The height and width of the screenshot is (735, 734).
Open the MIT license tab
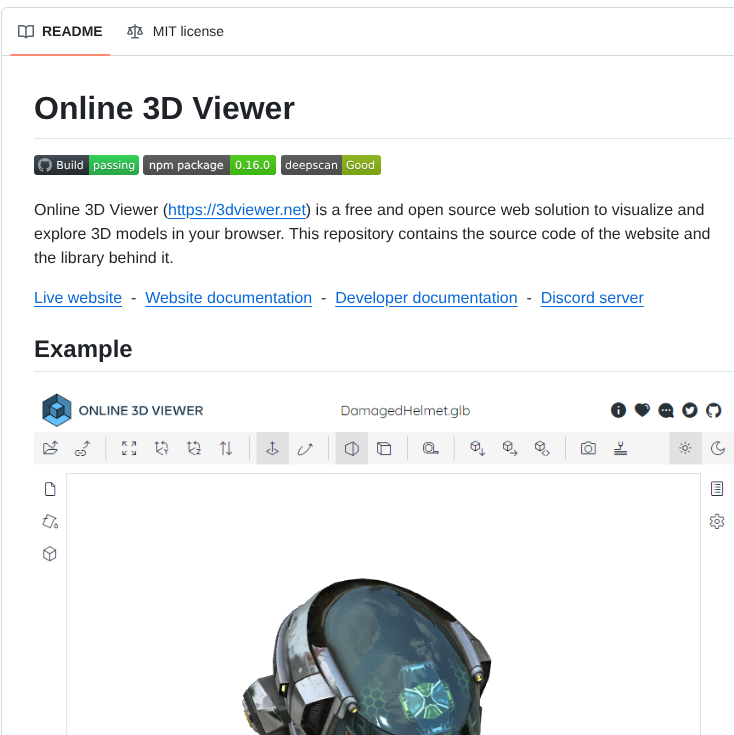tap(175, 31)
